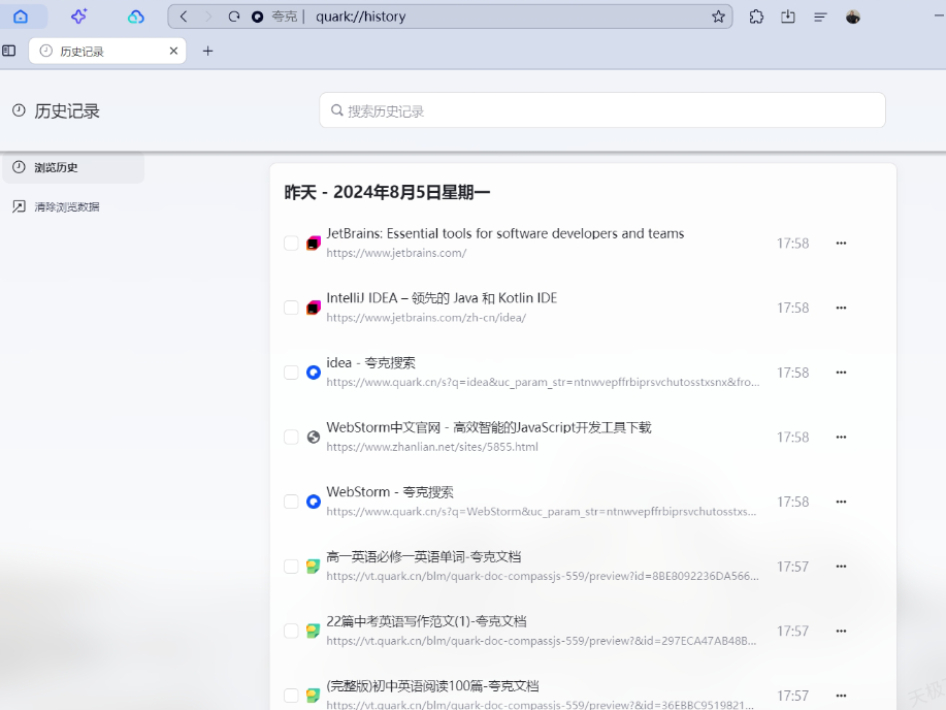Open the browser menu lines icon

click(820, 17)
